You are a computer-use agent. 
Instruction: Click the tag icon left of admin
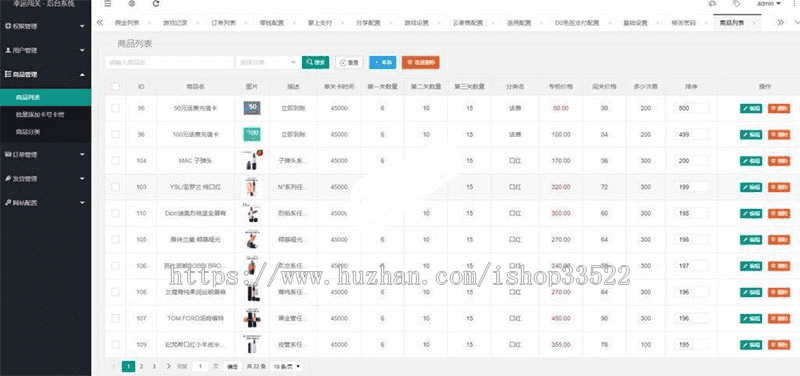(736, 4)
